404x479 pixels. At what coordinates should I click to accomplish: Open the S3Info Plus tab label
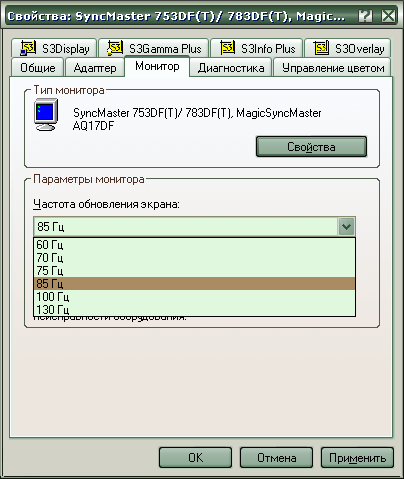click(x=268, y=49)
